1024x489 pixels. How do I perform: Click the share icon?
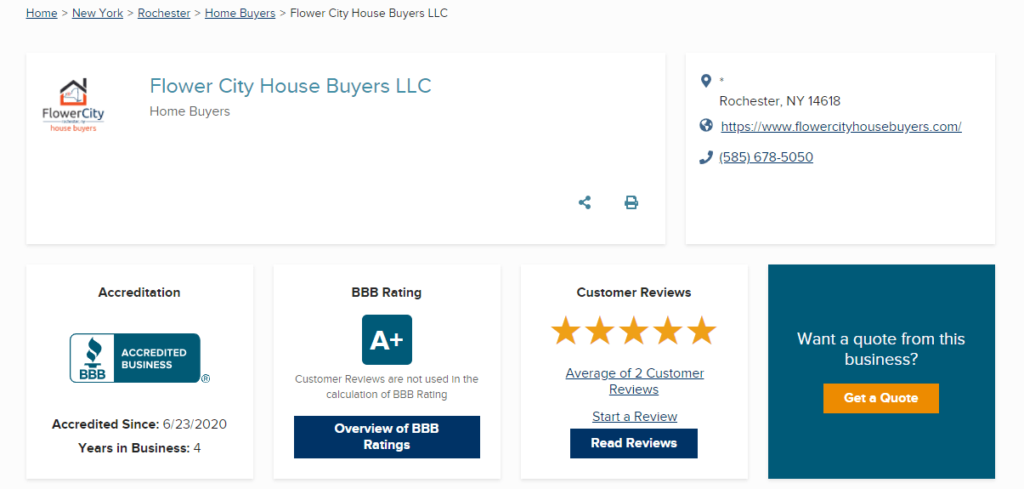tap(585, 202)
